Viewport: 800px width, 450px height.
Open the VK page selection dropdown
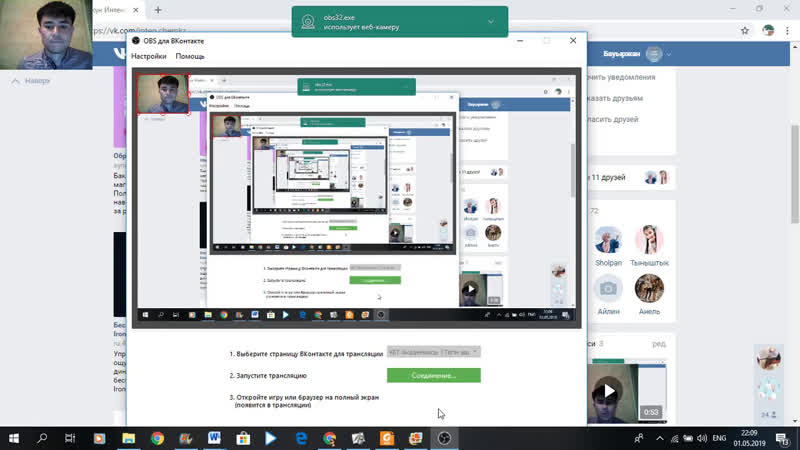coord(431,352)
